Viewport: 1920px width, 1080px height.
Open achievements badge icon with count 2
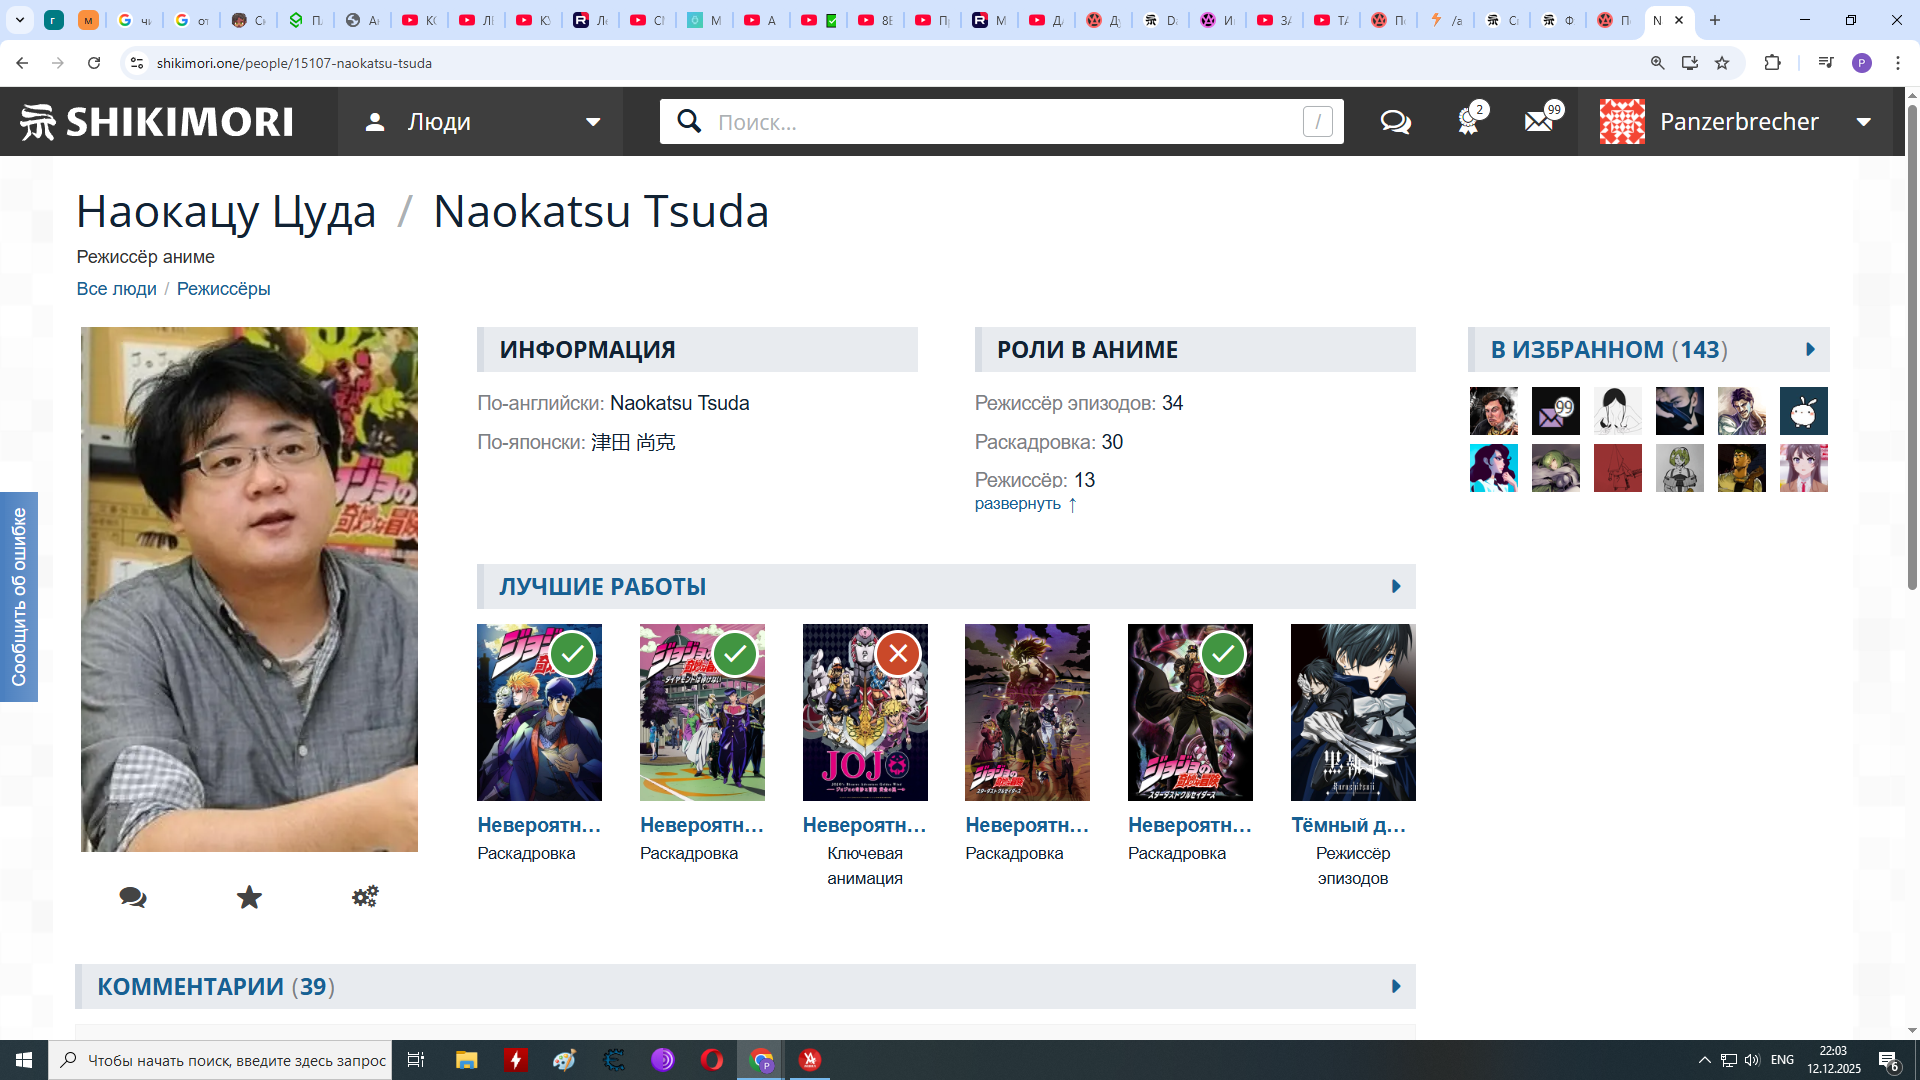(1468, 122)
